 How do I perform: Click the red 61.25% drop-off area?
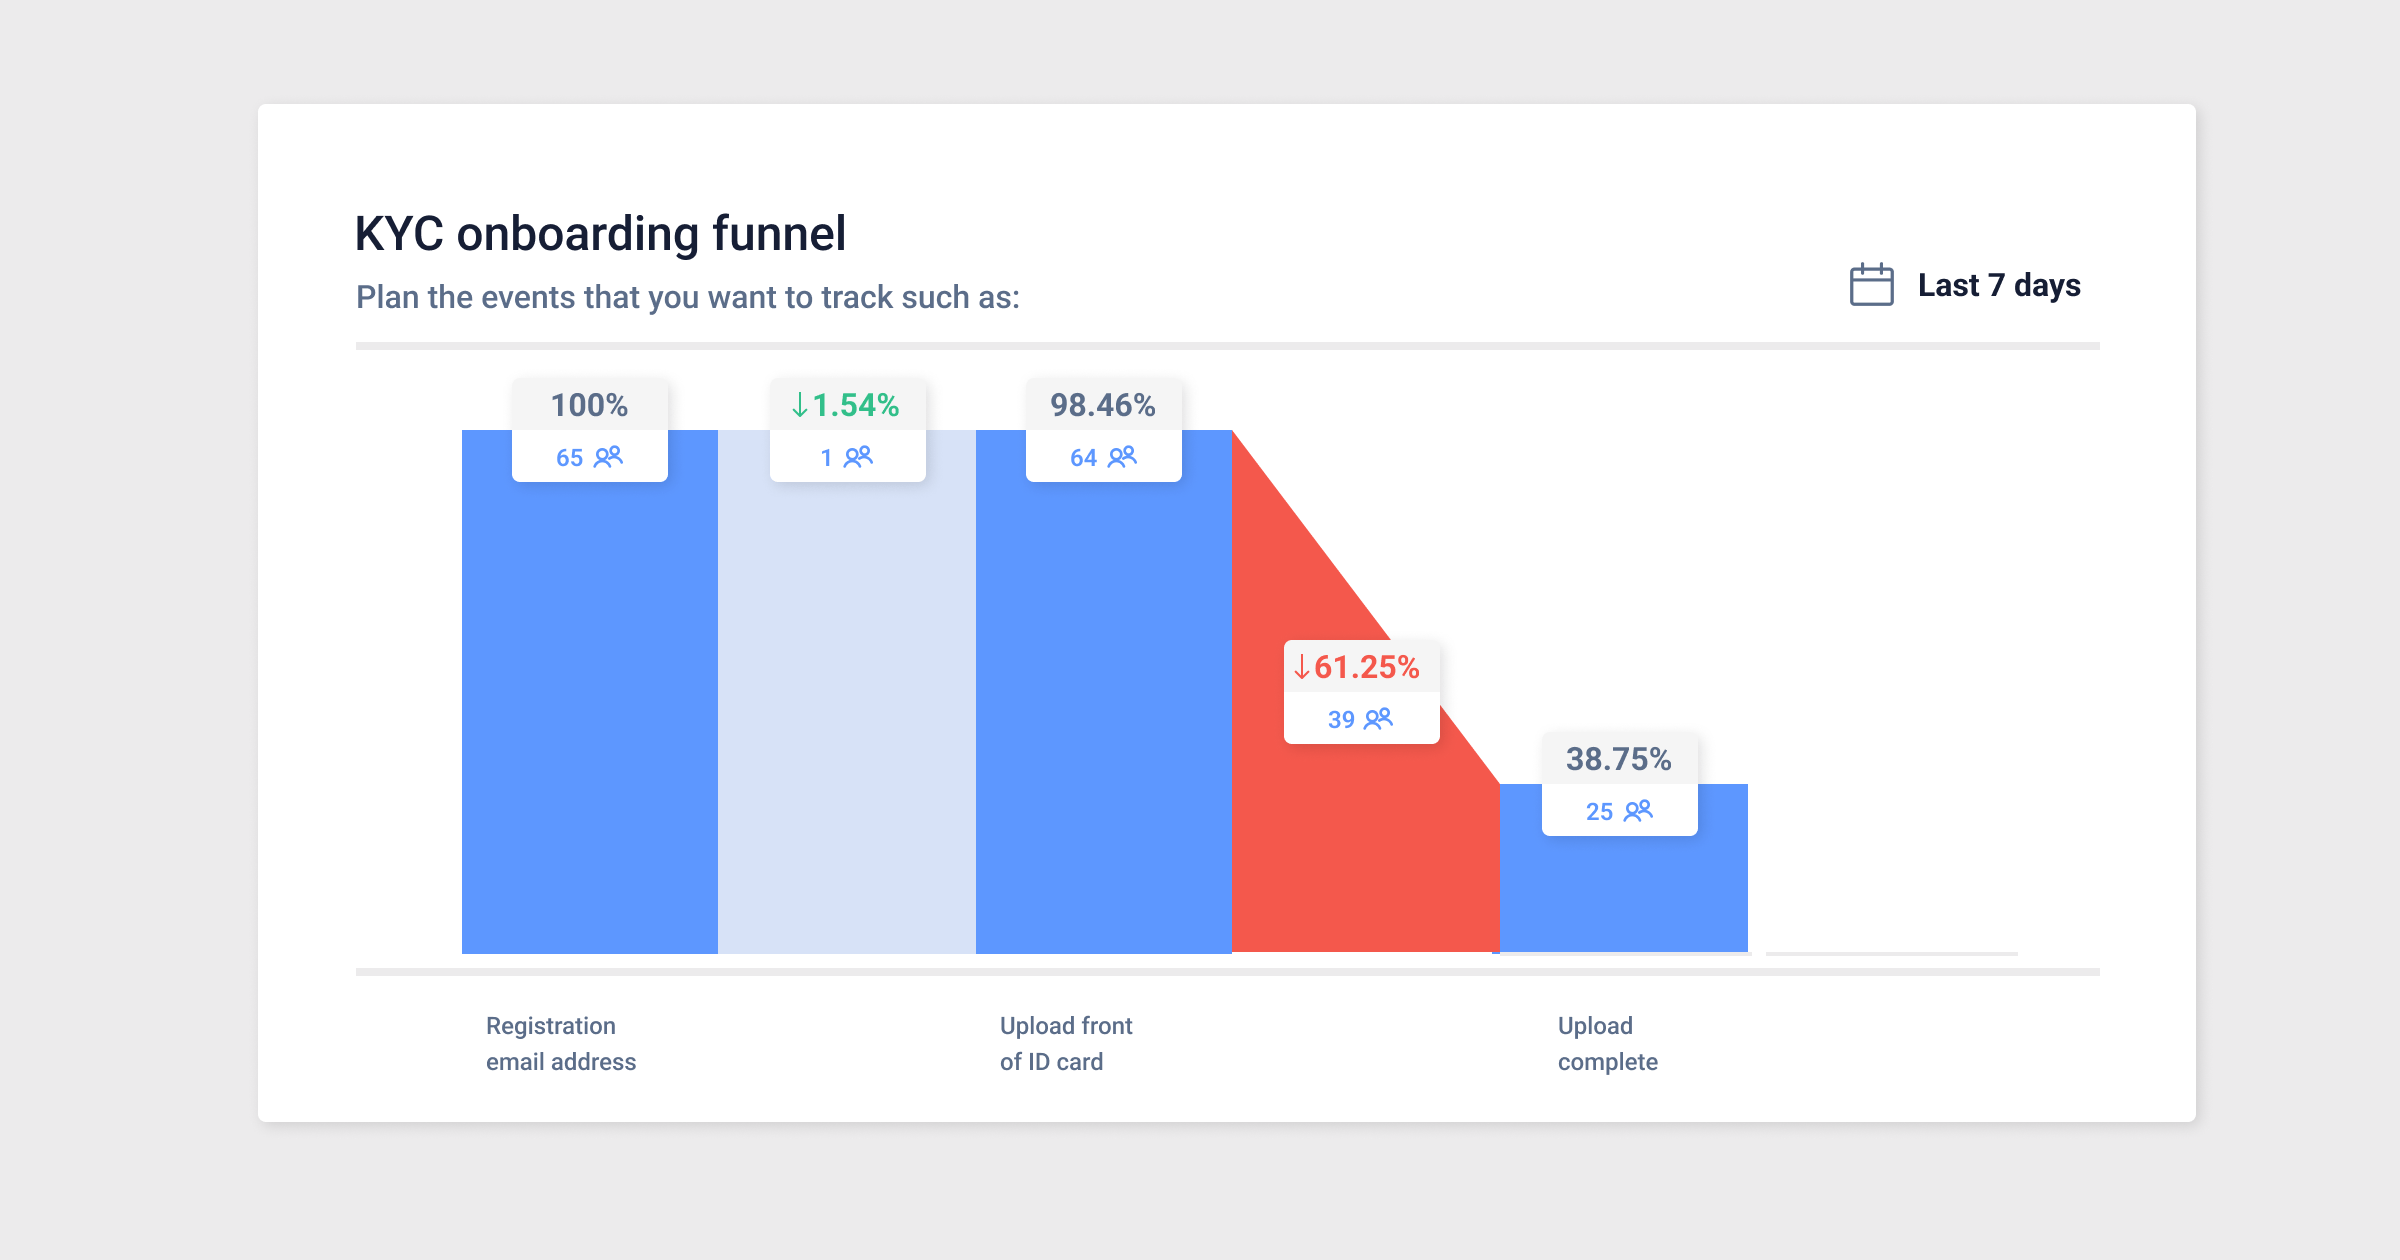1320,880
